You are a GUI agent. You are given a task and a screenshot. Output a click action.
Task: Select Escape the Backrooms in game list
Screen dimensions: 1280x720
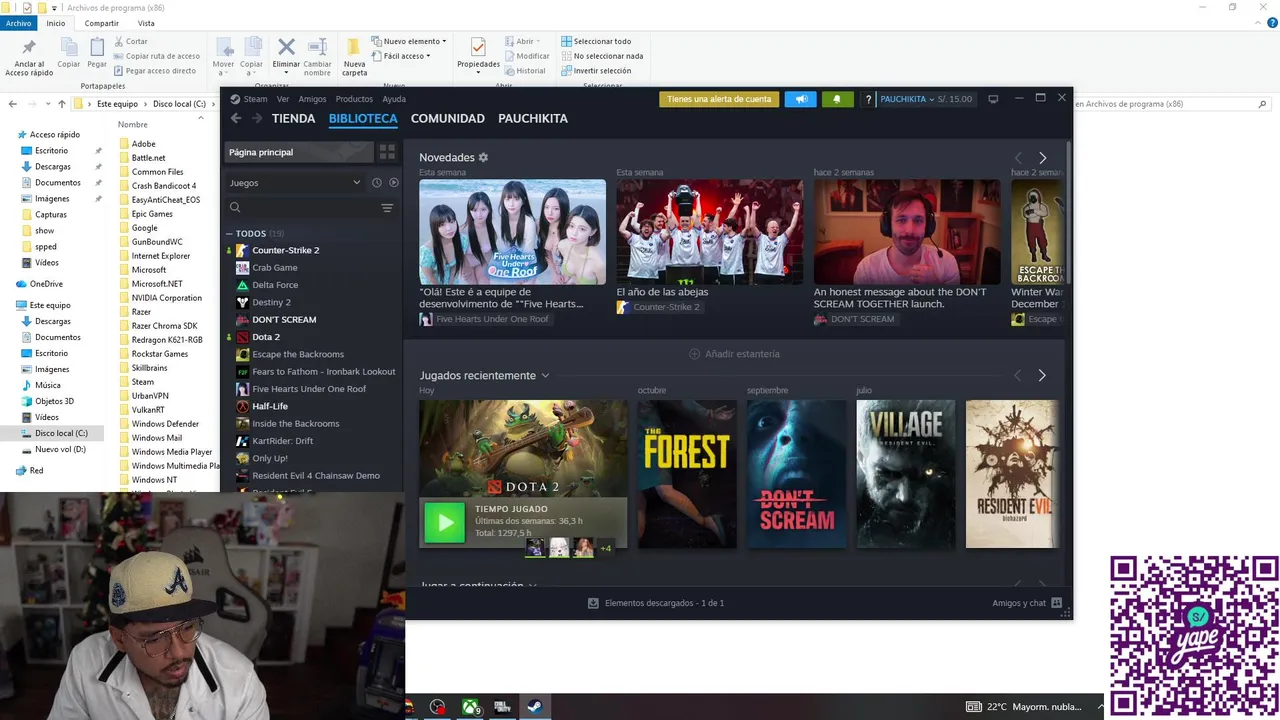[297, 354]
